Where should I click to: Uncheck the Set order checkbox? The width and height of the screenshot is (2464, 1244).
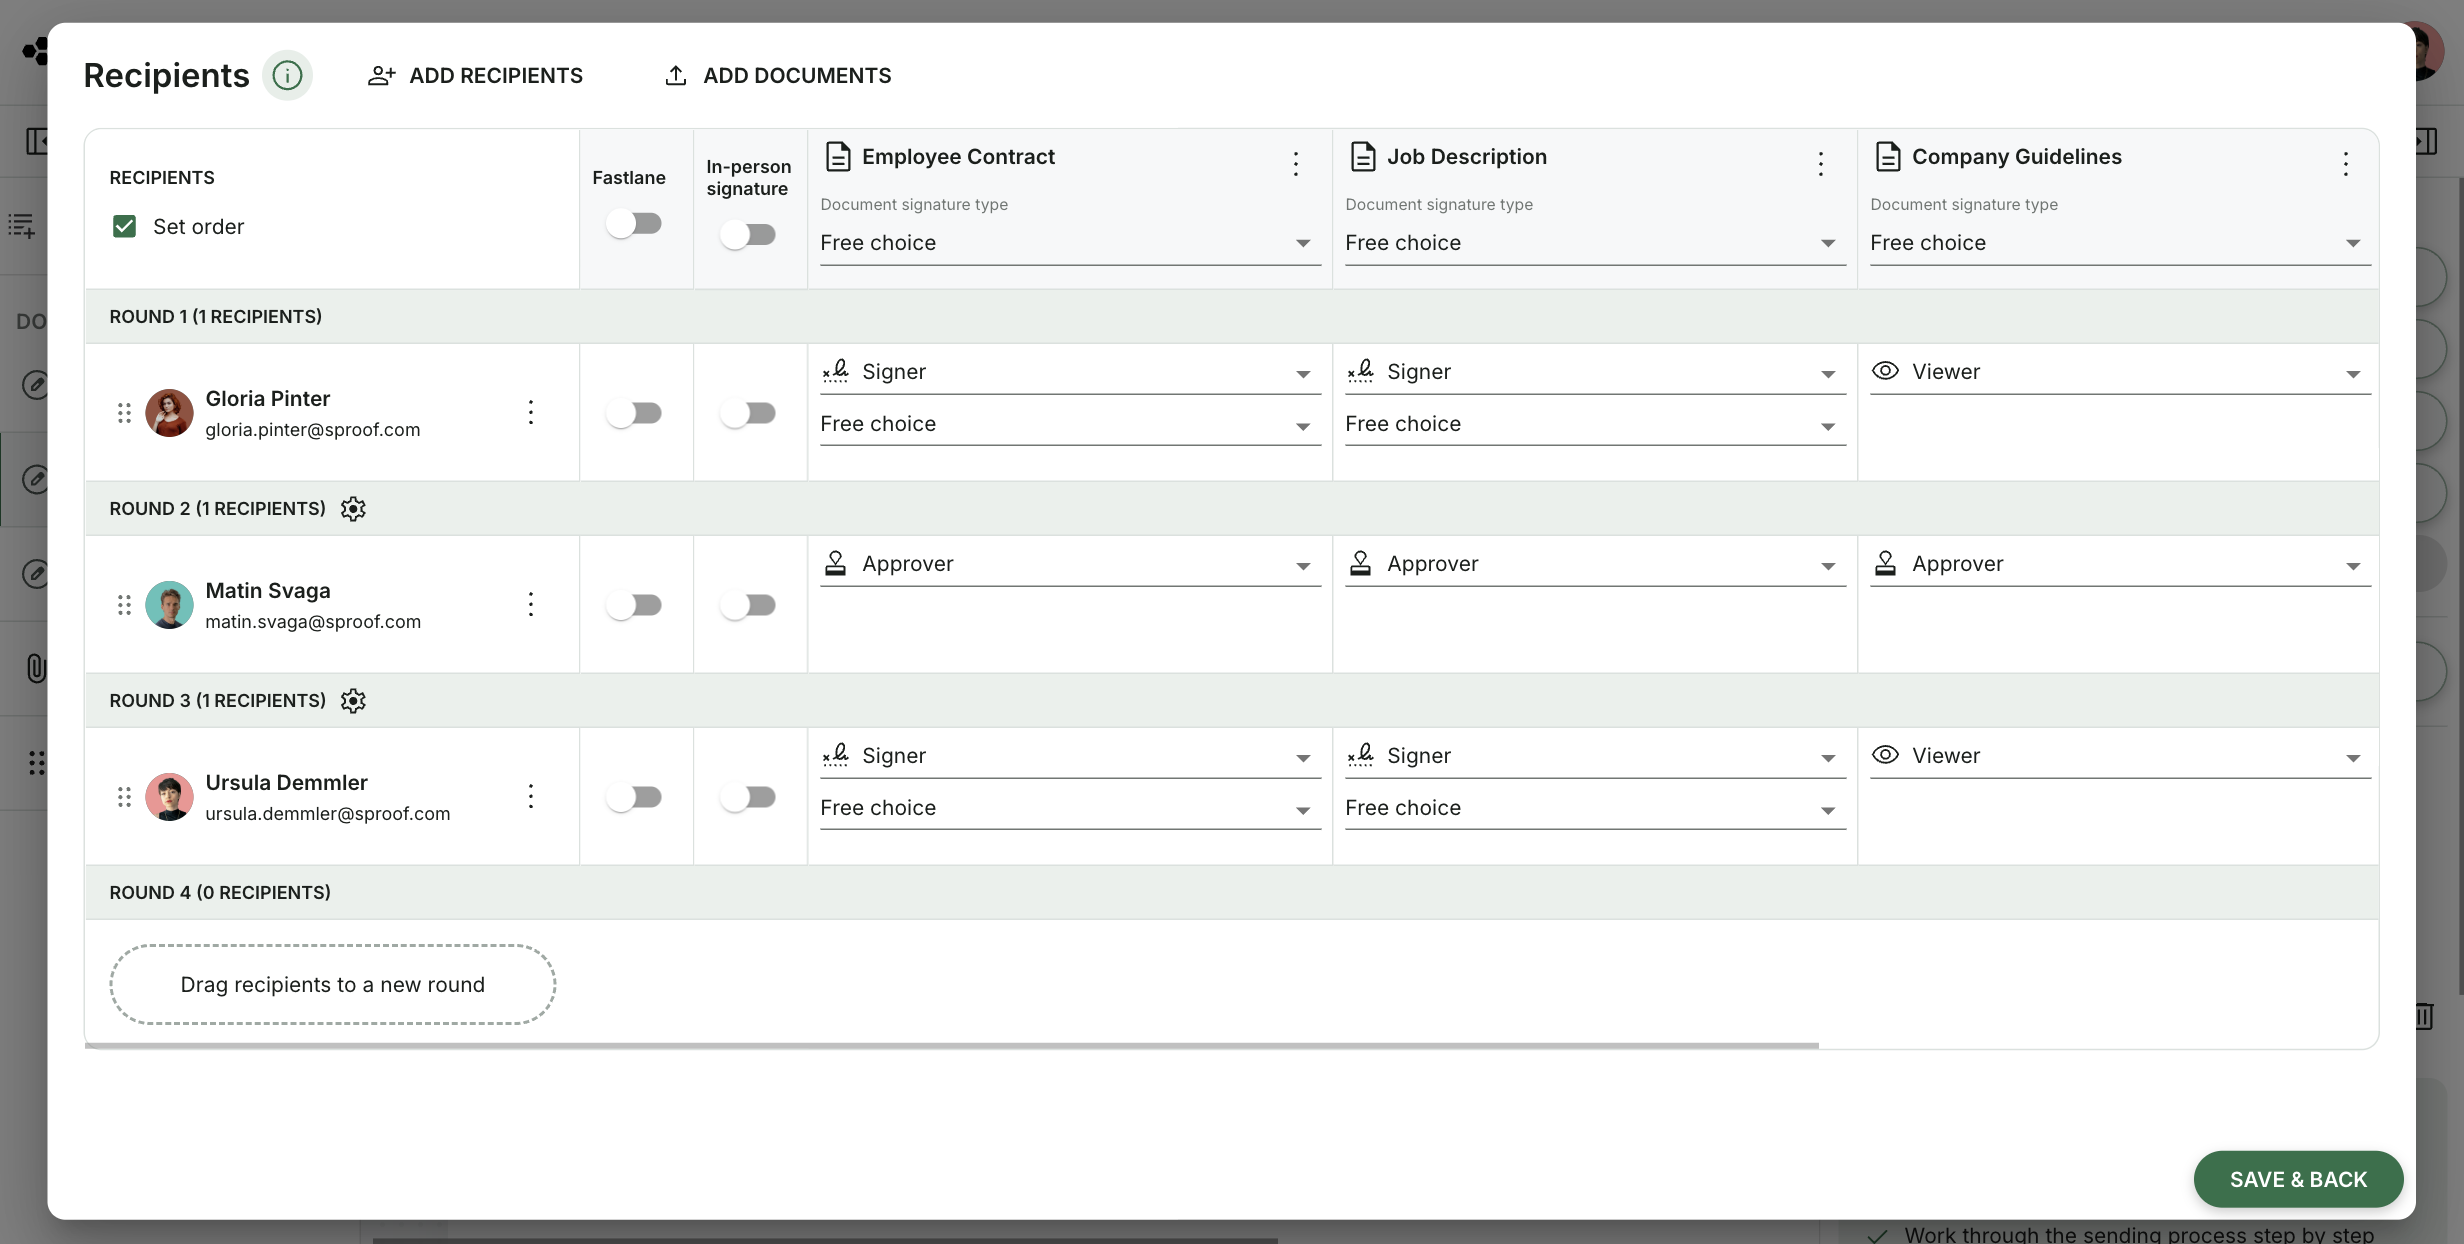124,227
